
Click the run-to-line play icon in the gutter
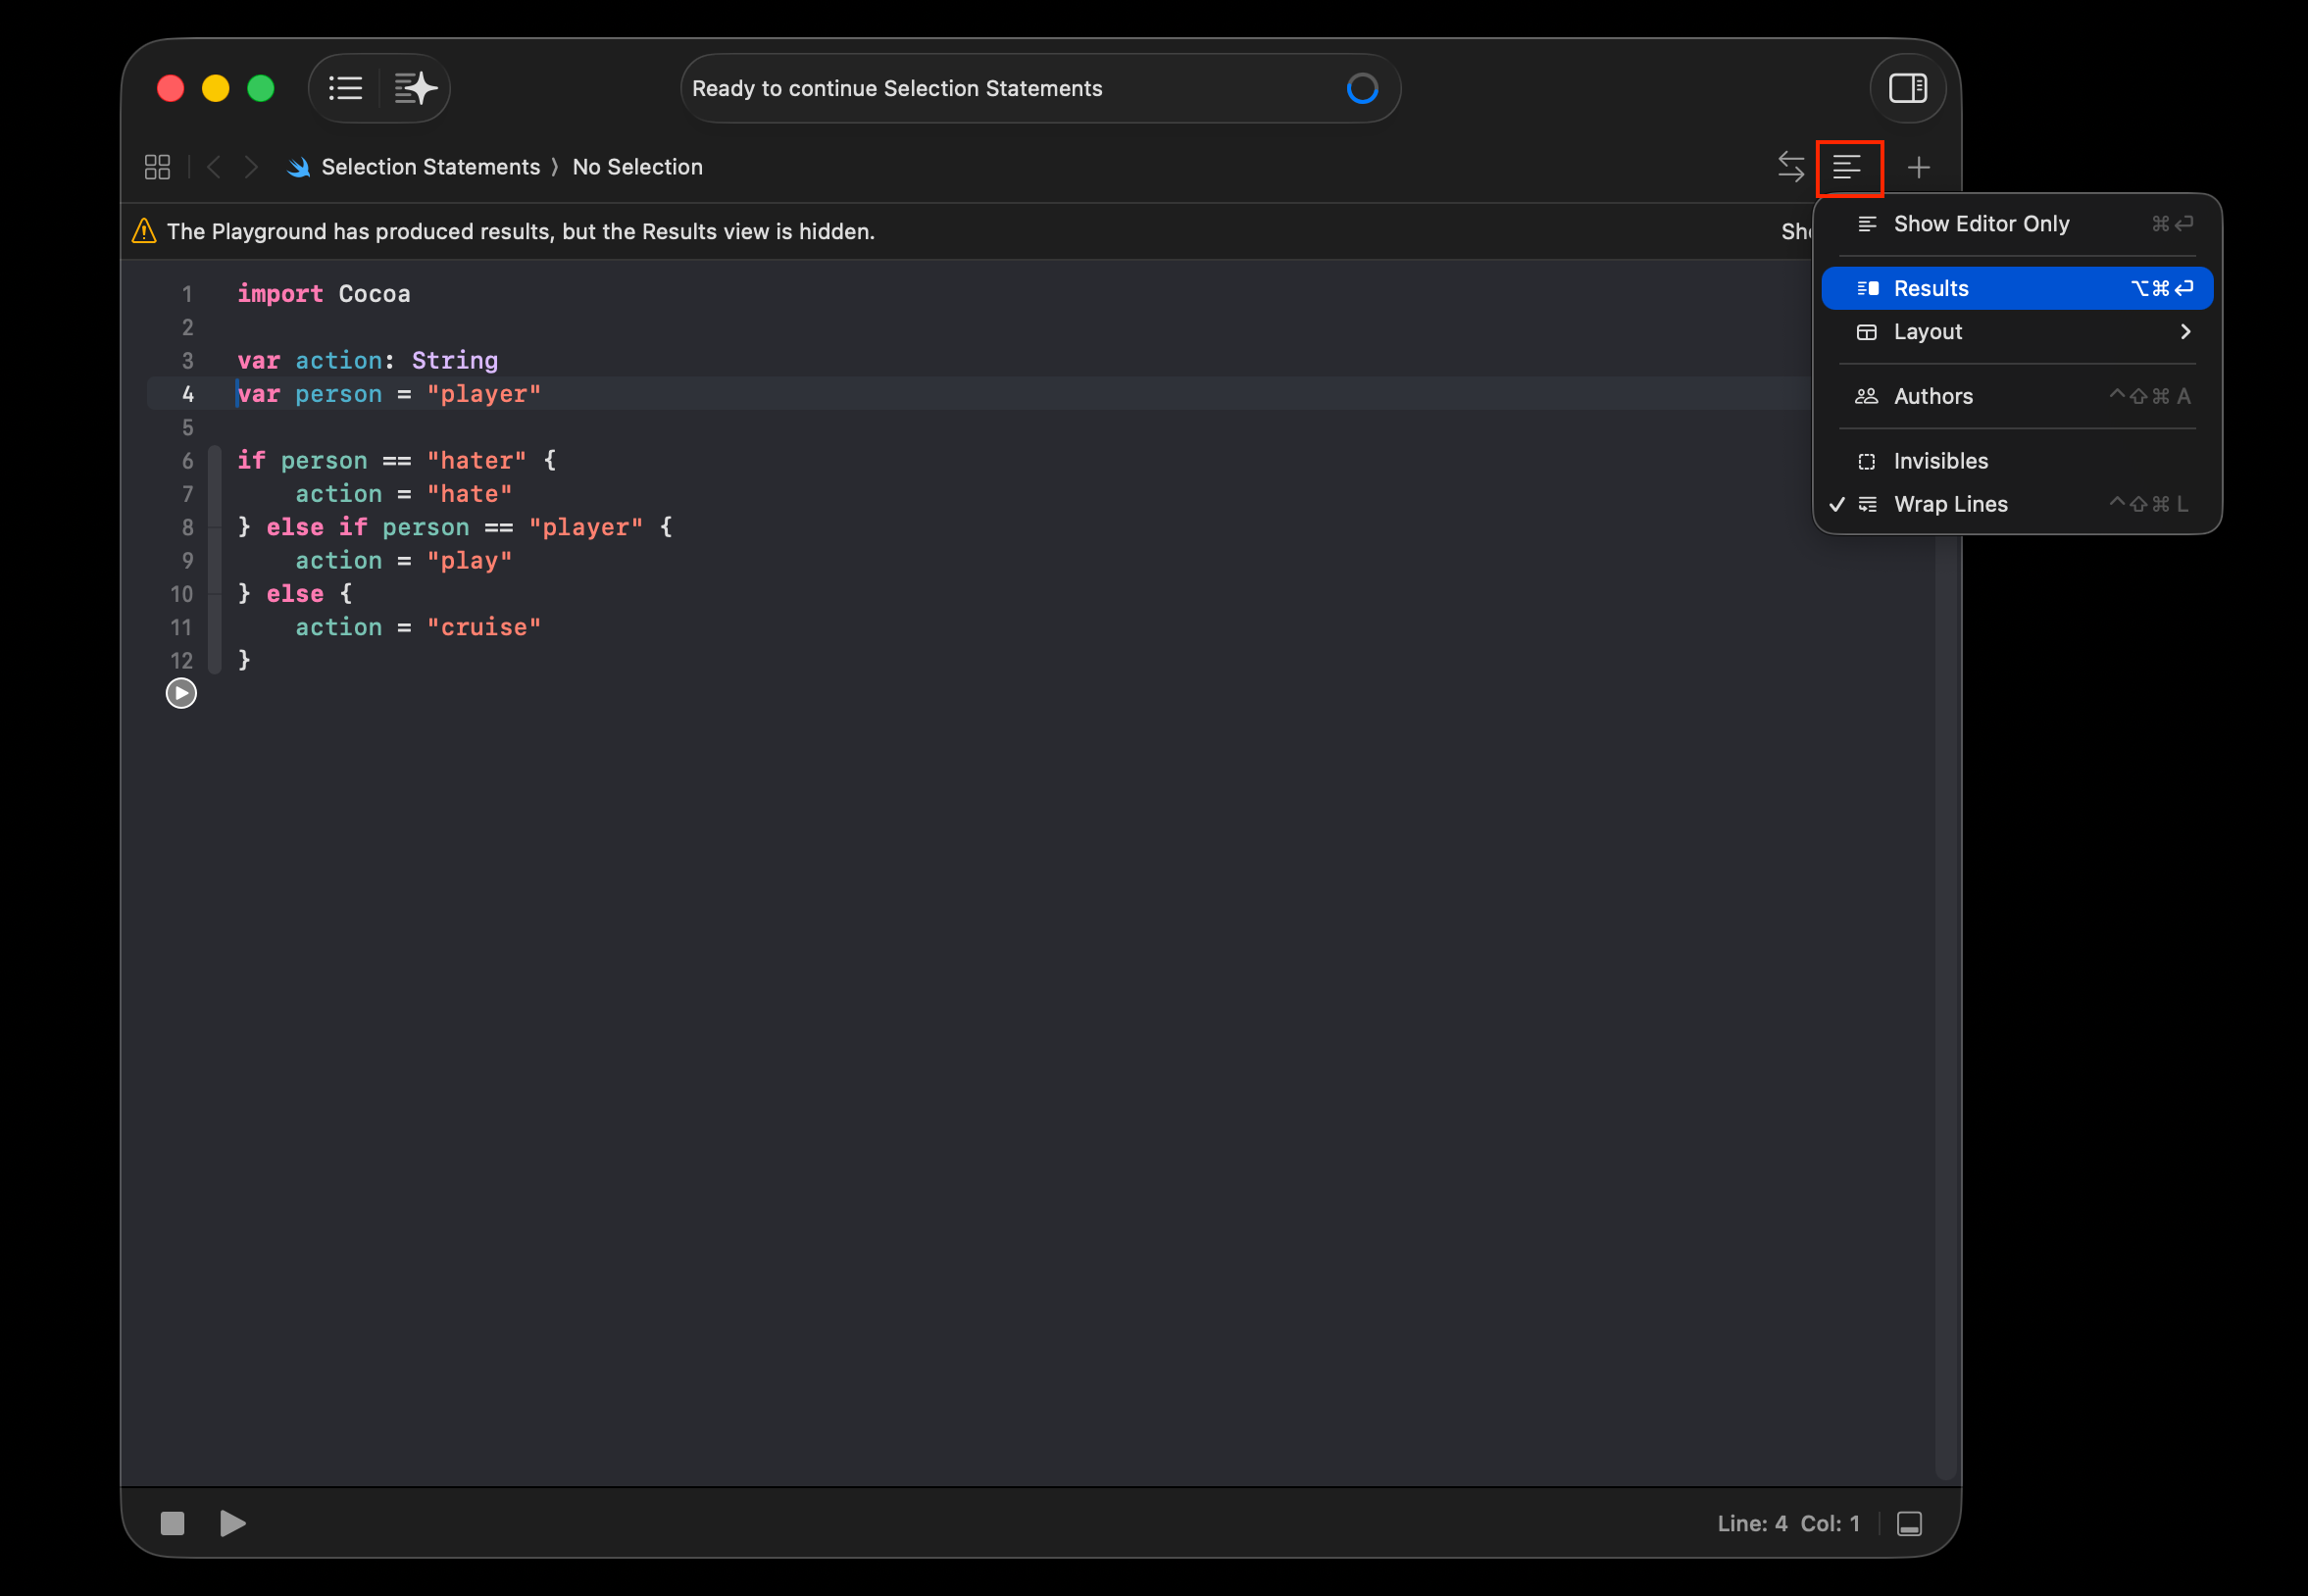tap(181, 693)
